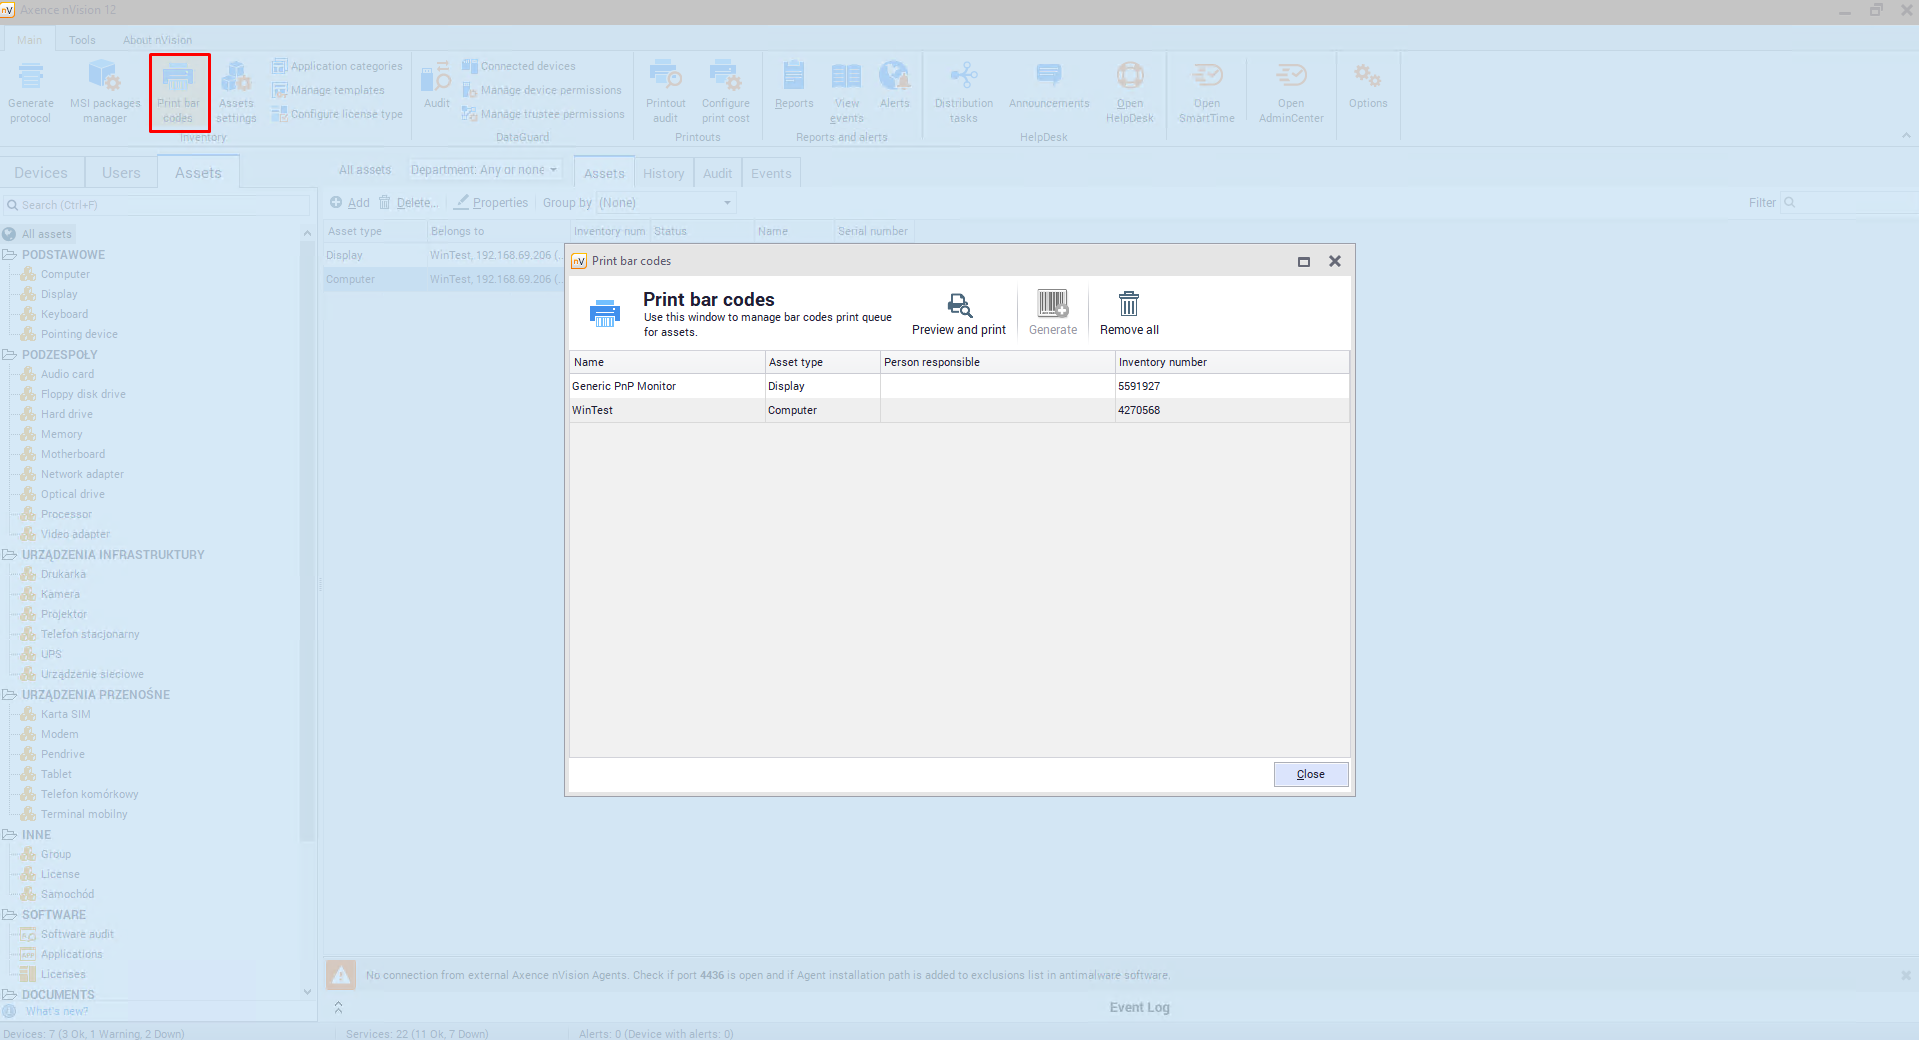Click the Remove all trash icon
1919x1040 pixels.
[1128, 304]
